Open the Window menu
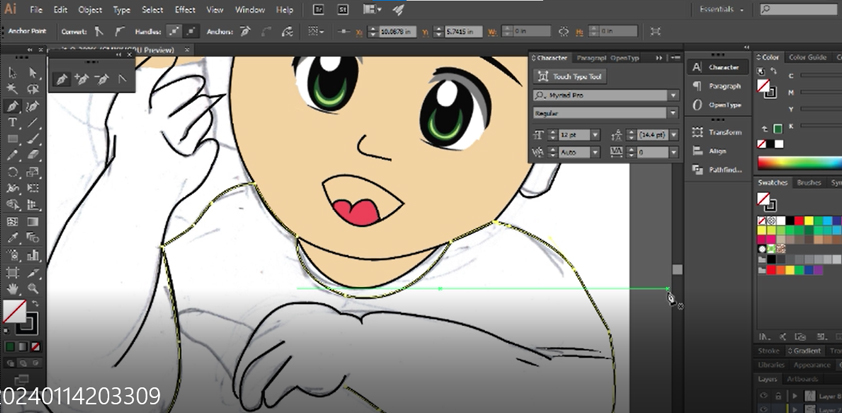 250,10
